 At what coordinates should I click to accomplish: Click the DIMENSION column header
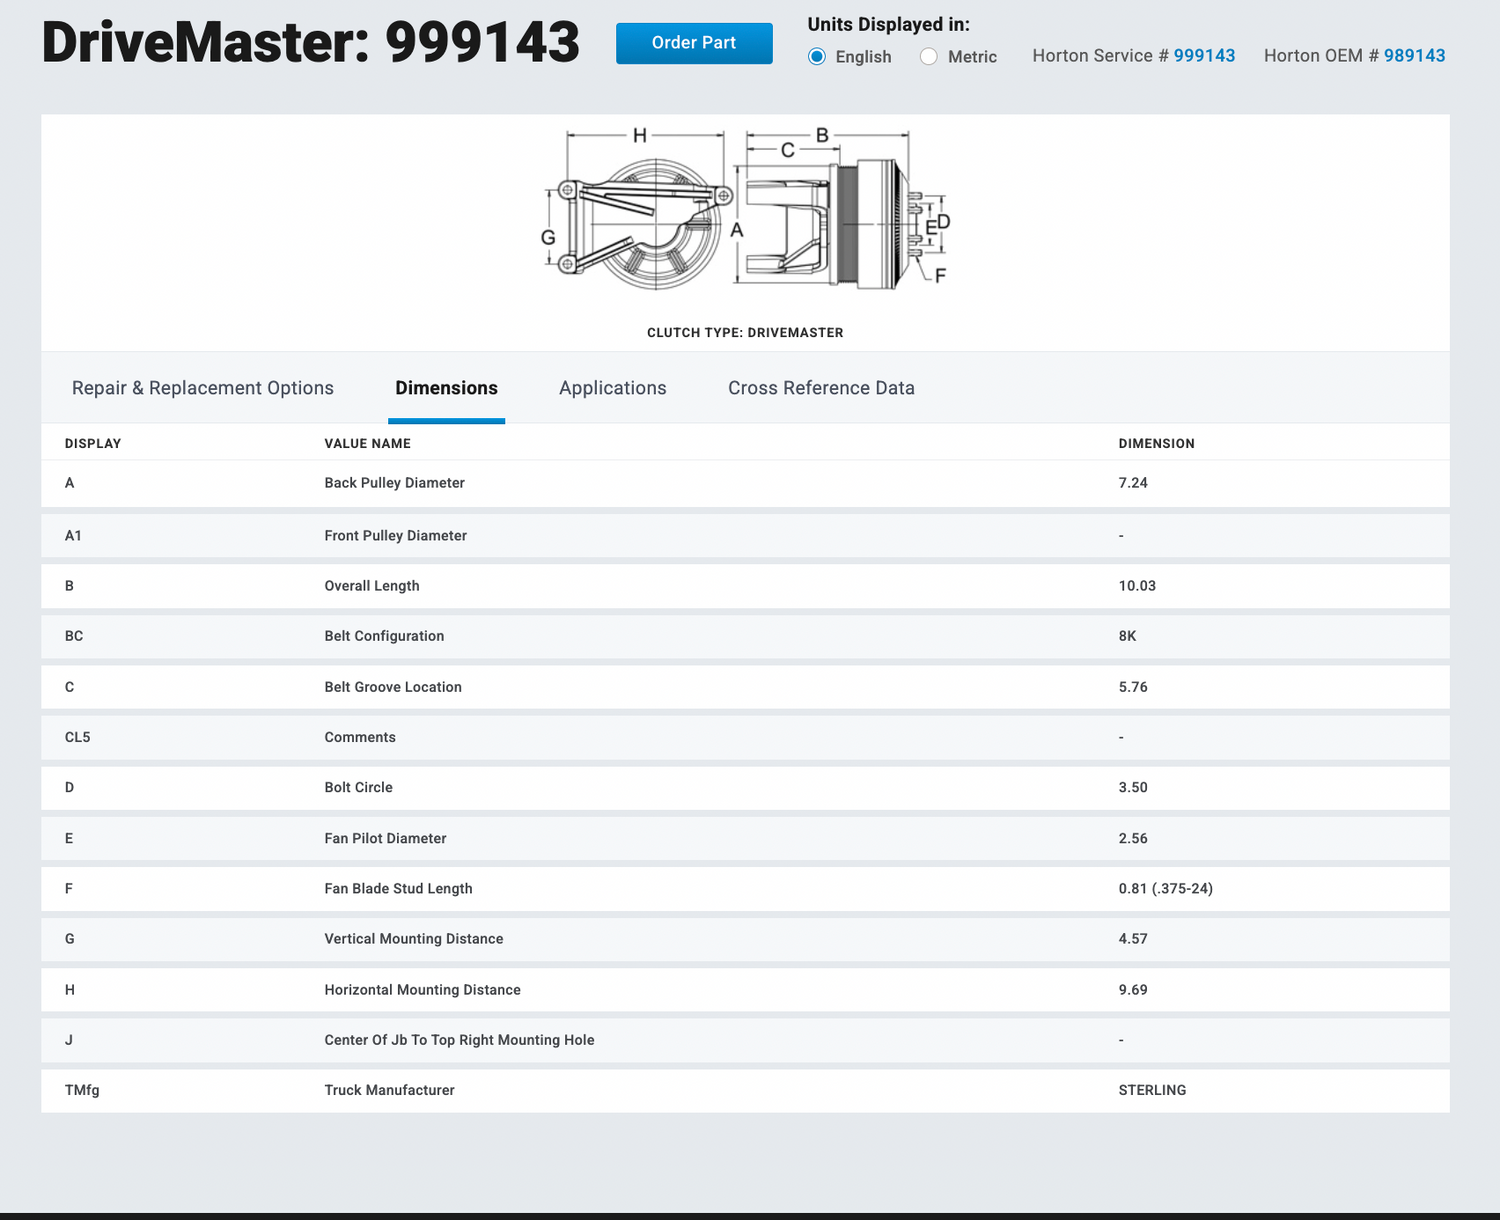1157,444
